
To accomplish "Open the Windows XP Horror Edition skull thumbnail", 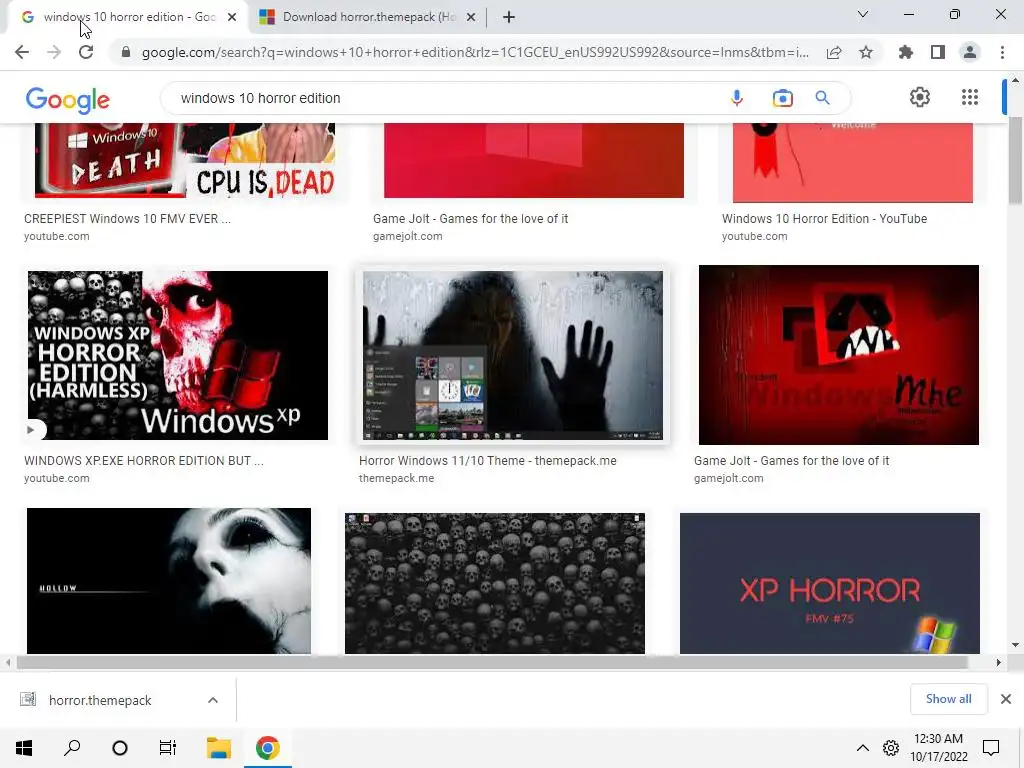I will point(178,355).
